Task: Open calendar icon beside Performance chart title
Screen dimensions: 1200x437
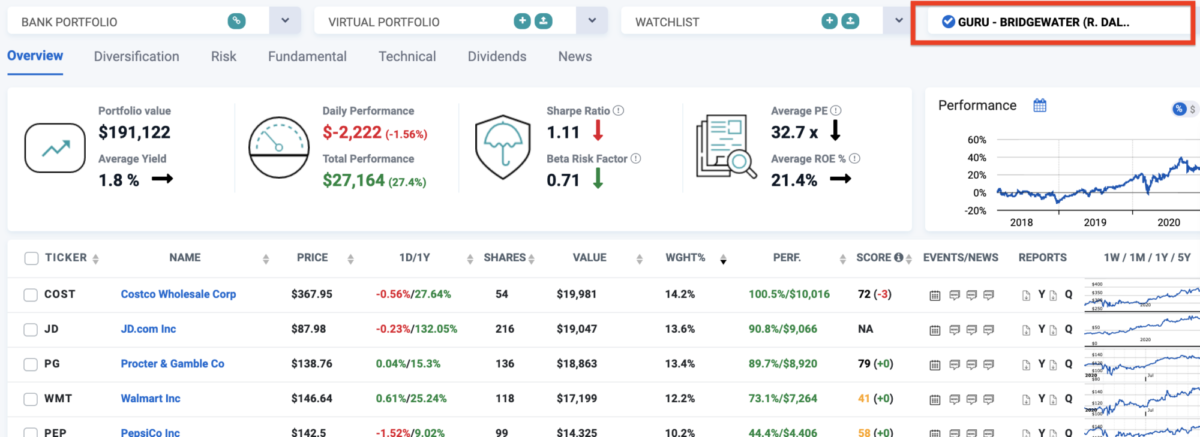Action: coord(1040,105)
